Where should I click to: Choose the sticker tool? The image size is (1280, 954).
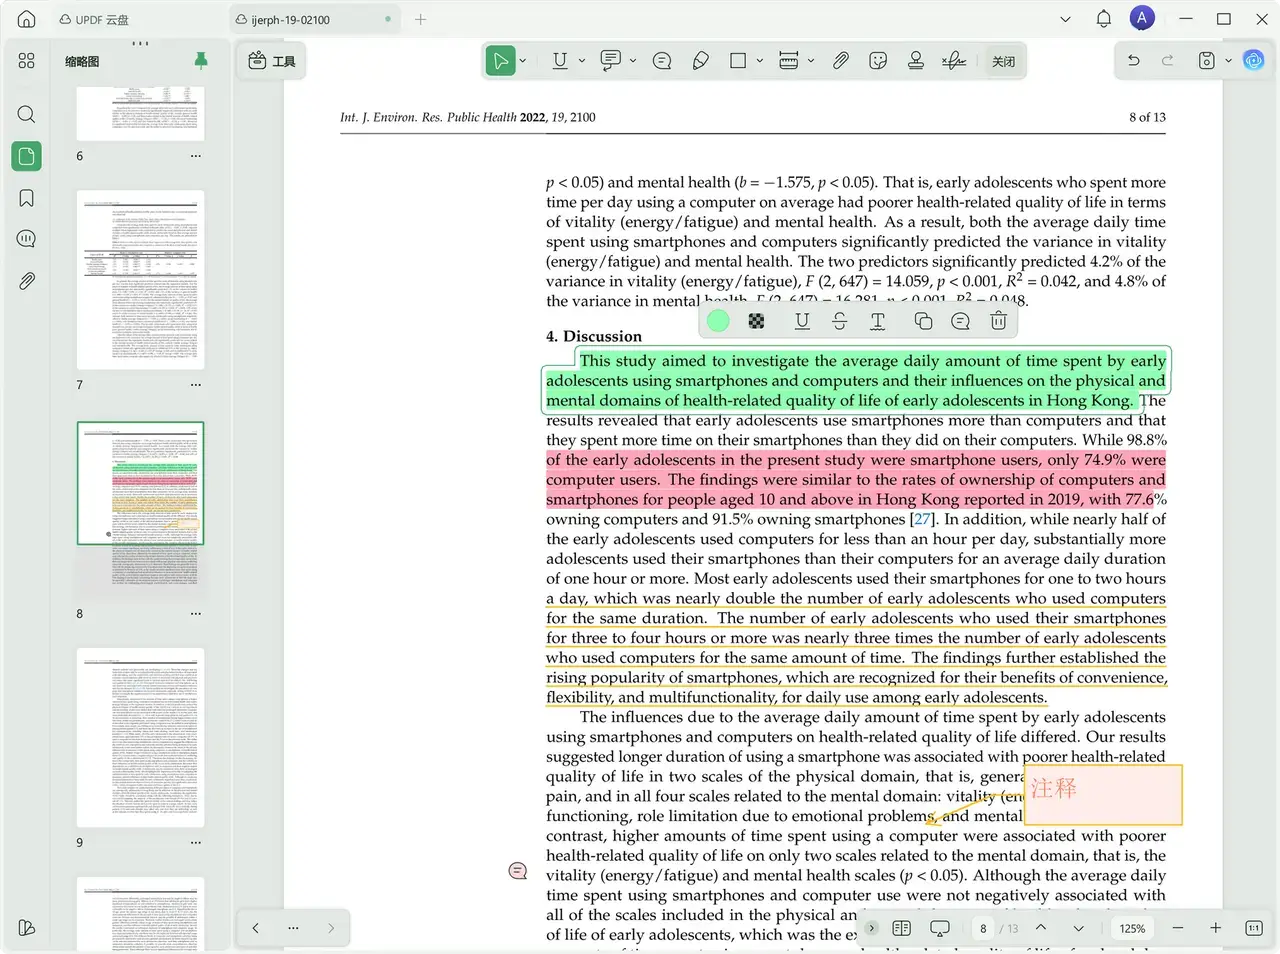(x=878, y=61)
